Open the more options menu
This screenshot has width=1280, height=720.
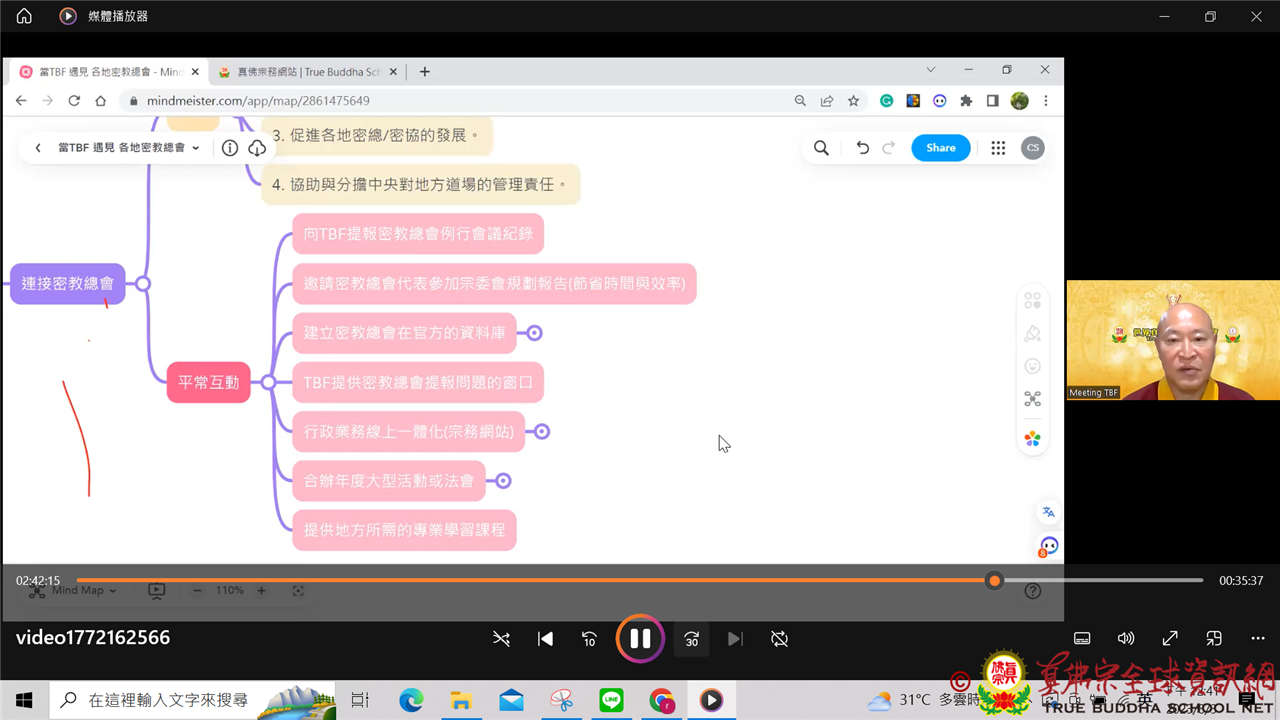(x=1258, y=639)
